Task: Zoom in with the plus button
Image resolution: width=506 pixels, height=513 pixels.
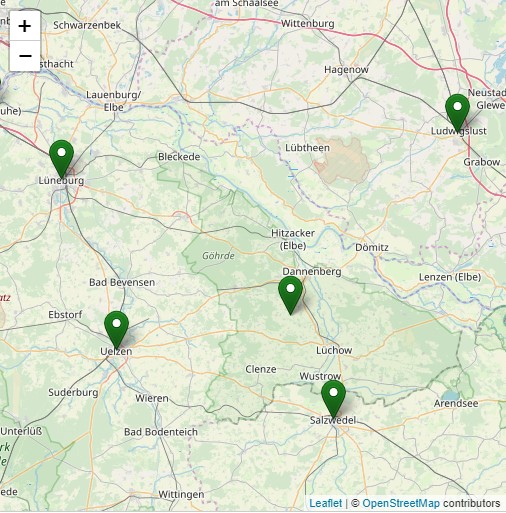Action: [x=25, y=26]
